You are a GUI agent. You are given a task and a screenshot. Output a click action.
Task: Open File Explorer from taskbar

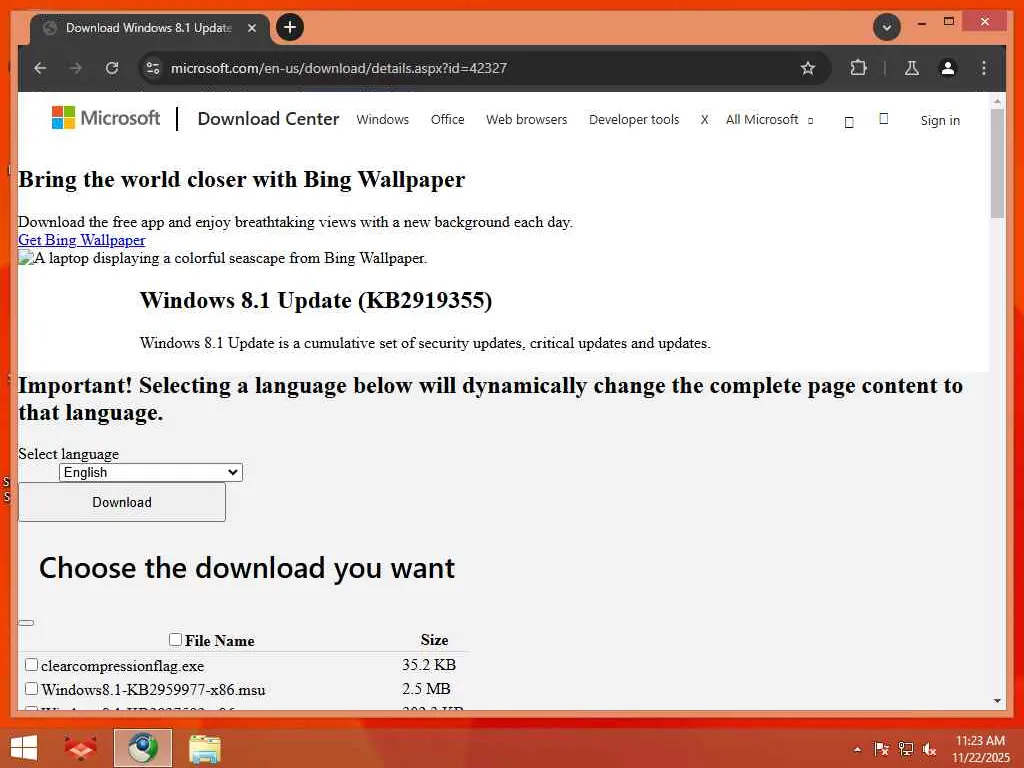point(204,748)
